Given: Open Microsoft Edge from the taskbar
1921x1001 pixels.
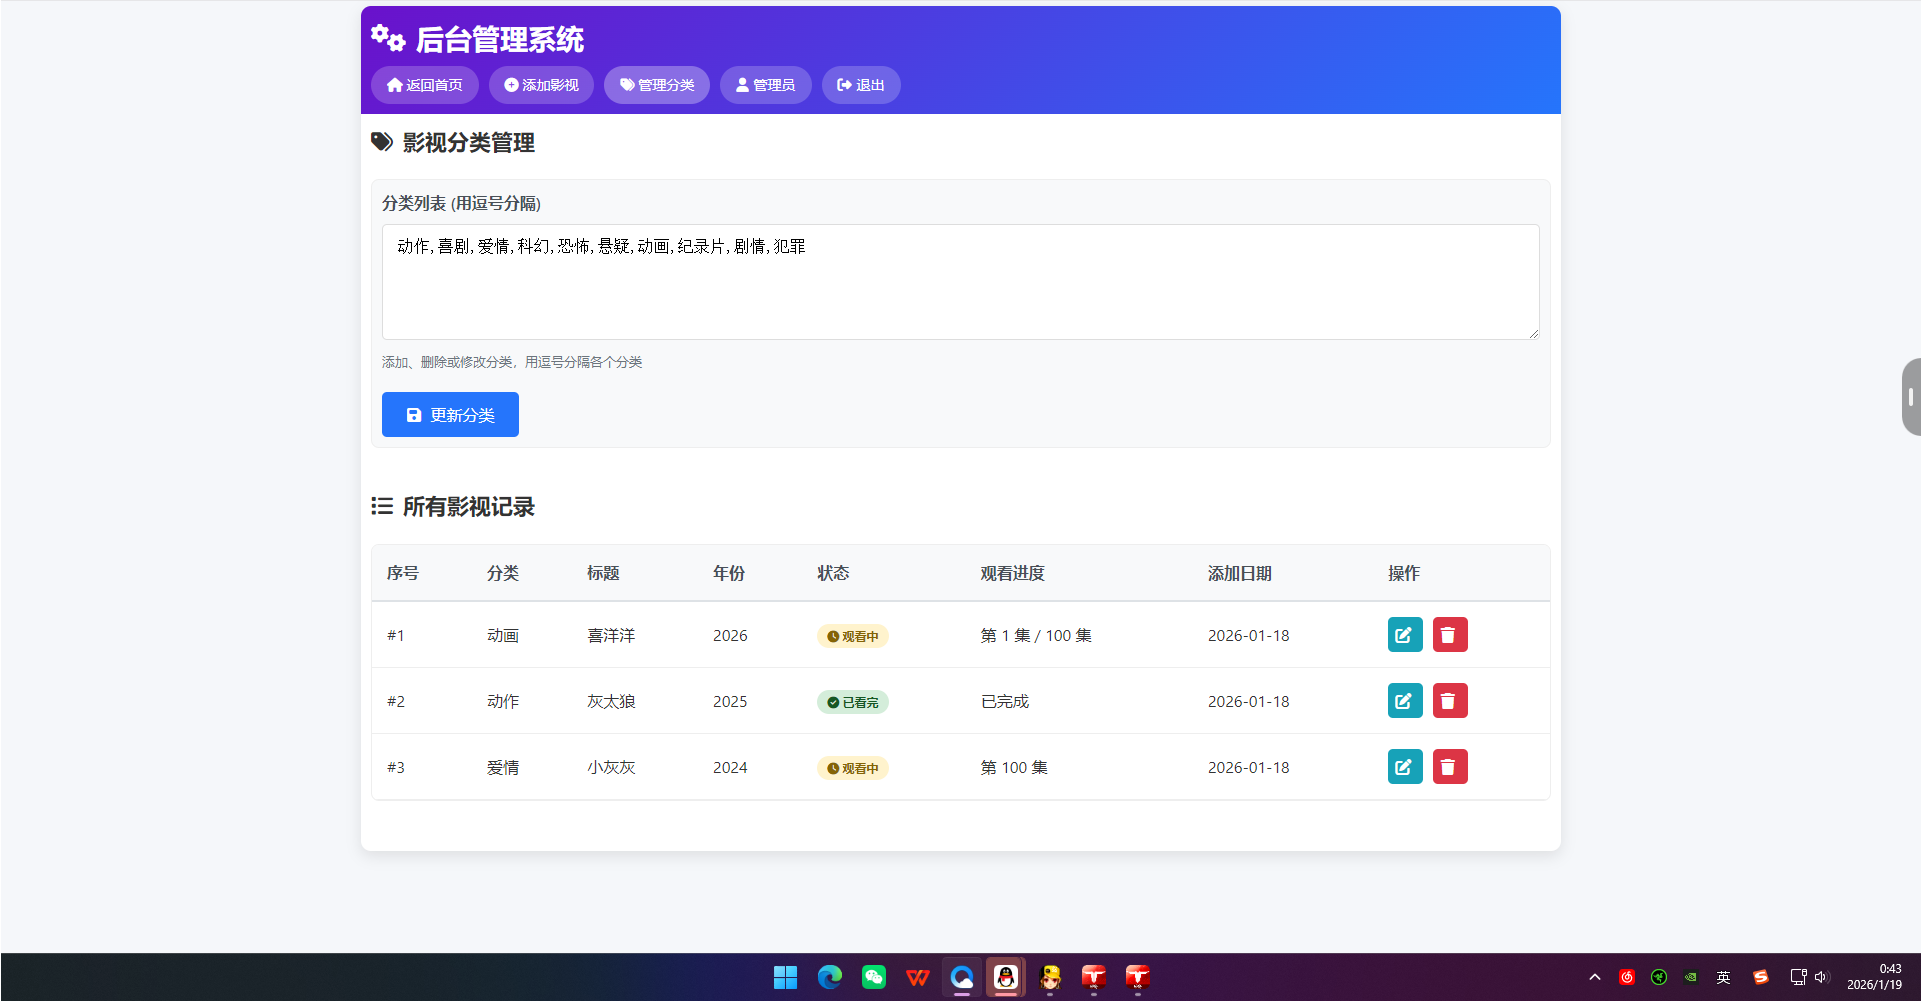Looking at the screenshot, I should coord(829,977).
